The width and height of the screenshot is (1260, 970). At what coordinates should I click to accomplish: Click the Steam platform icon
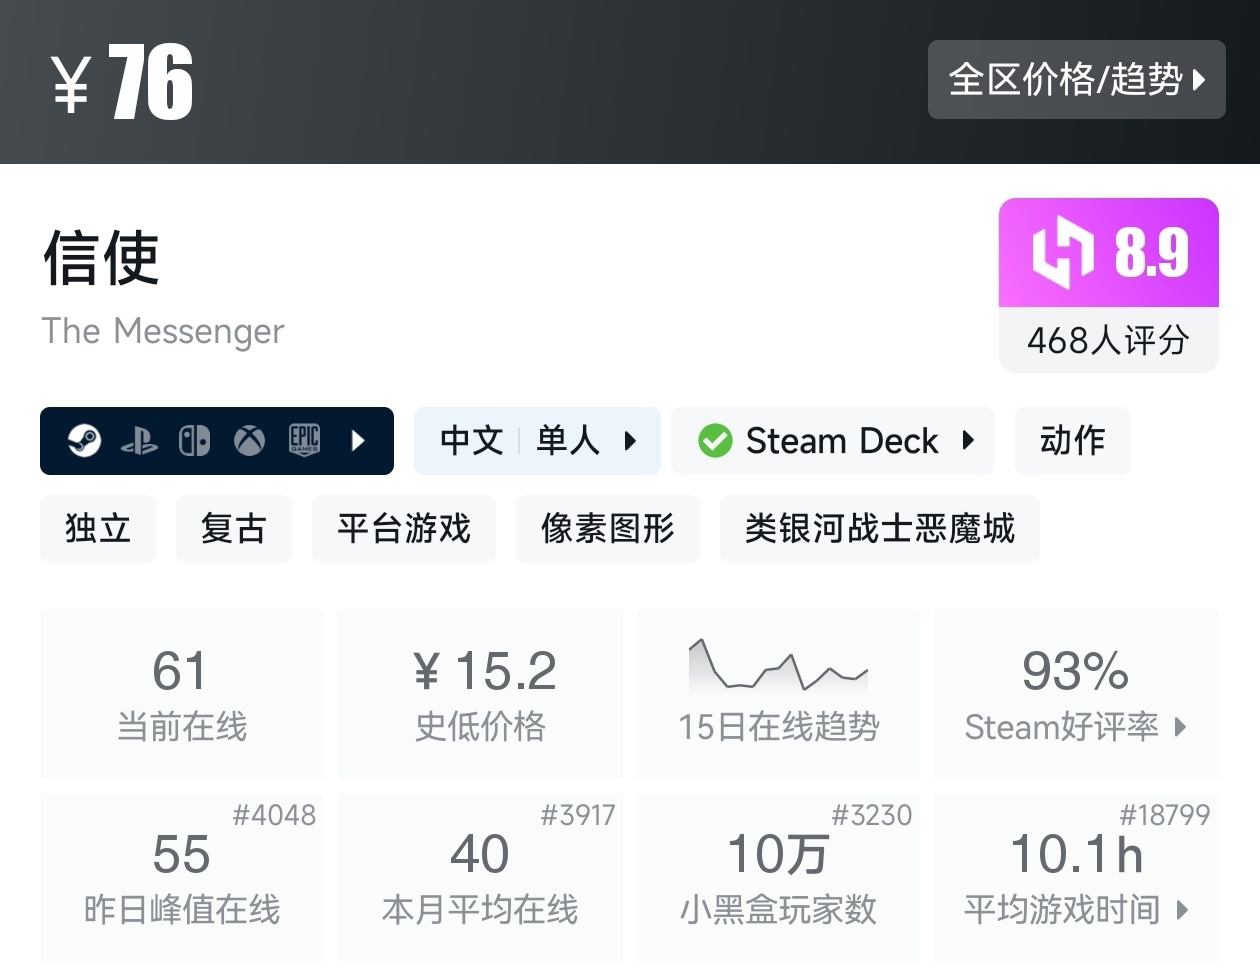(x=85, y=440)
